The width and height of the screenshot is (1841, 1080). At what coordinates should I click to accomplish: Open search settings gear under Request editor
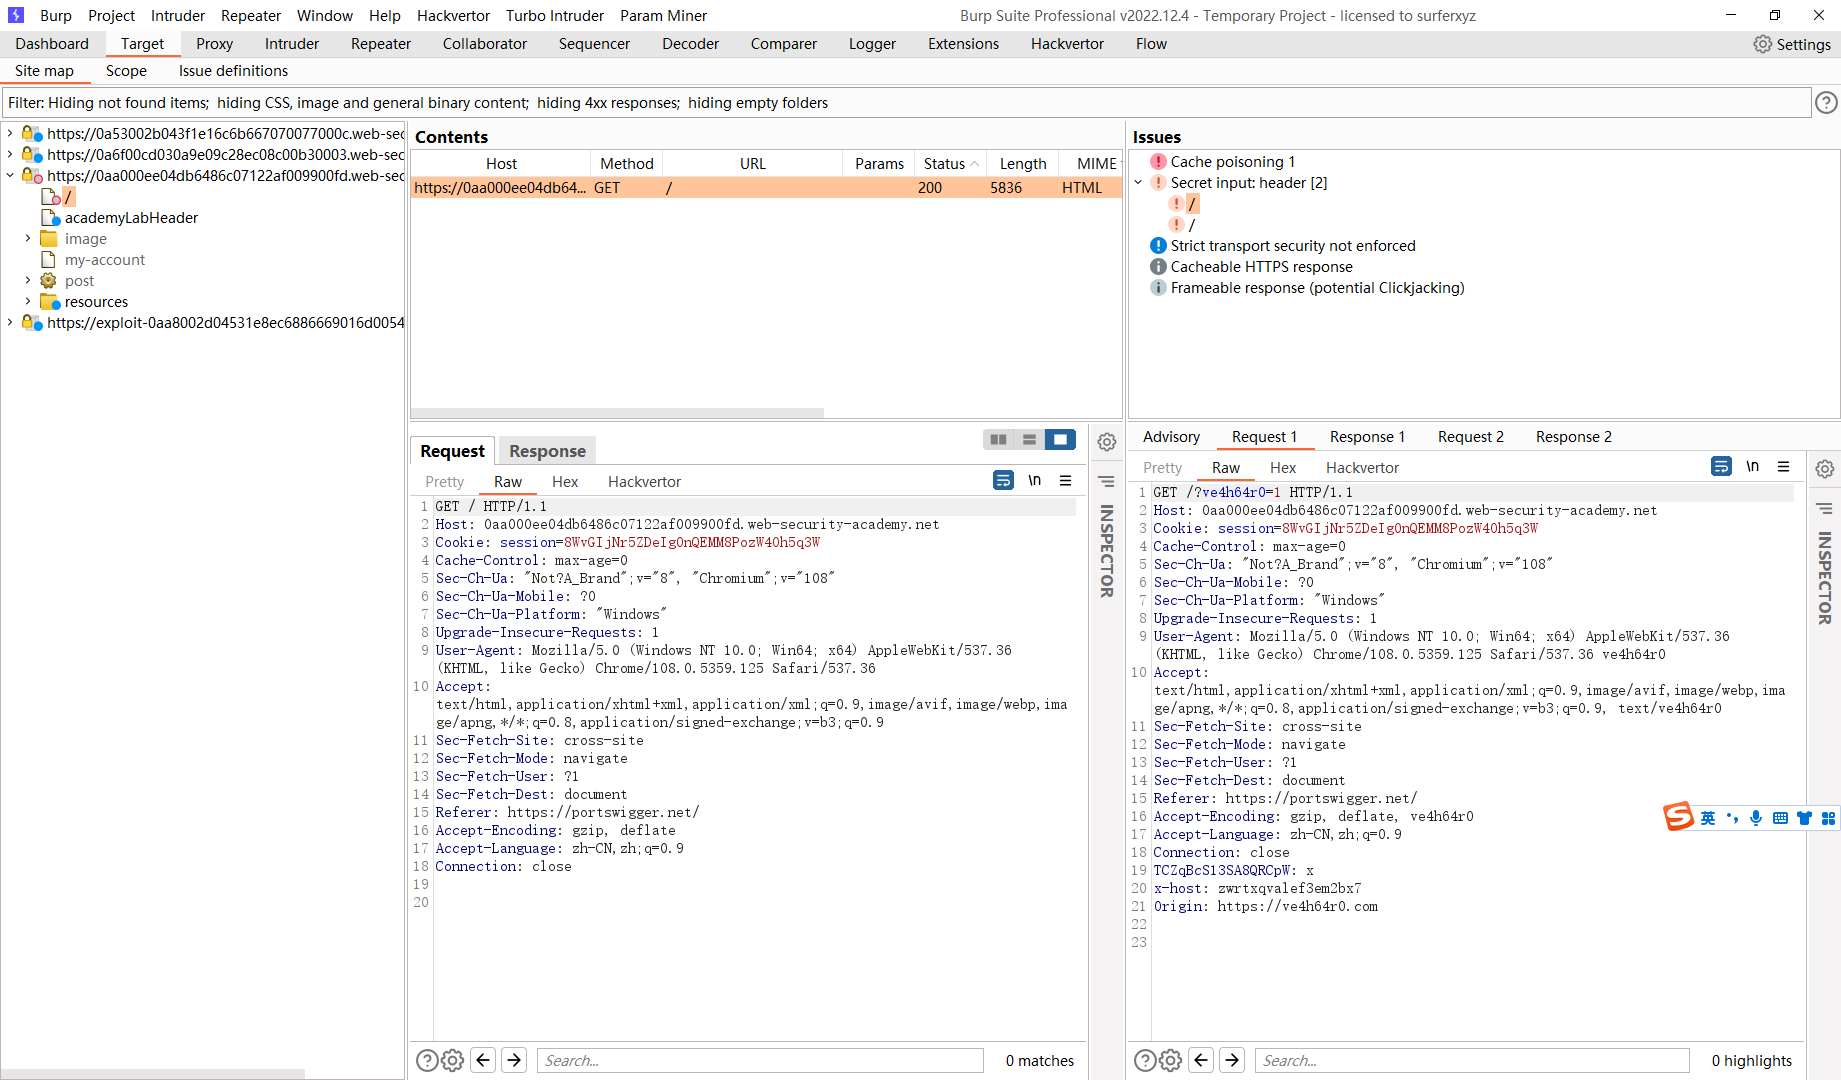click(x=452, y=1060)
